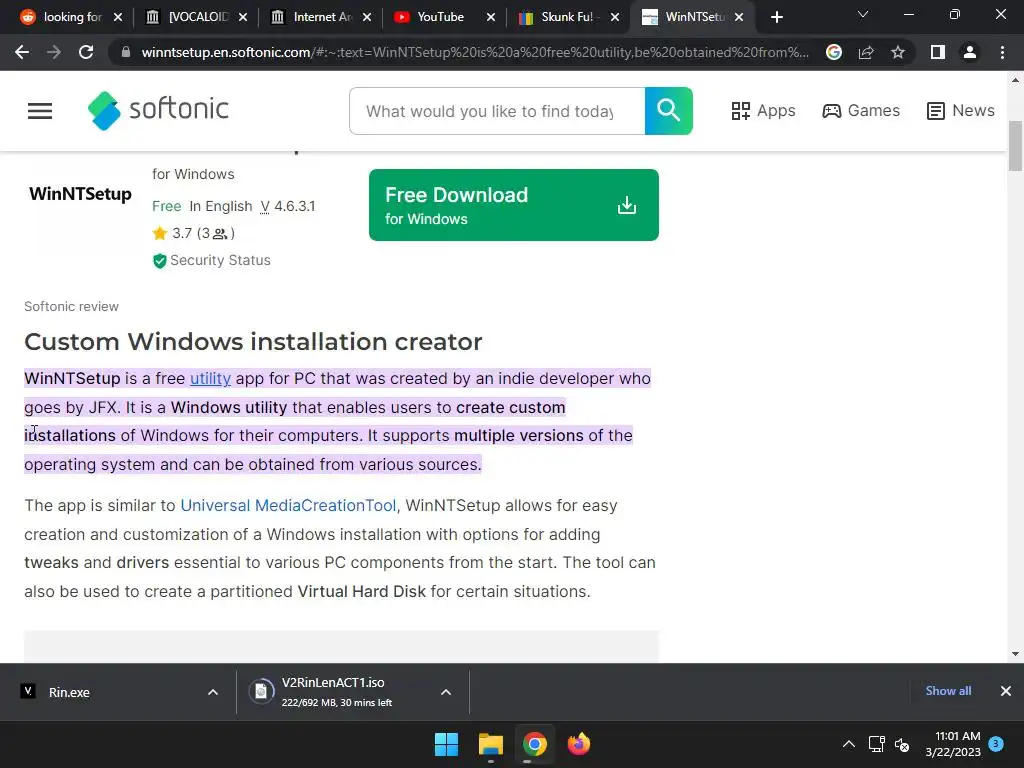This screenshot has height=768, width=1024.
Task: Open Windows Start menu
Action: pyautogui.click(x=447, y=744)
